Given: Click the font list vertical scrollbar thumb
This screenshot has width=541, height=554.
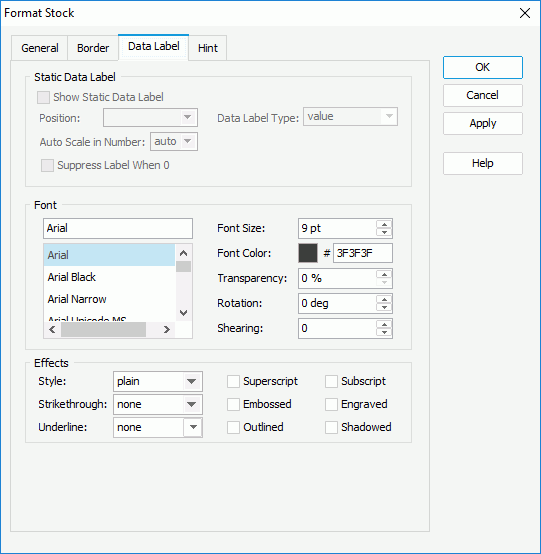Looking at the screenshot, I should 183,267.
